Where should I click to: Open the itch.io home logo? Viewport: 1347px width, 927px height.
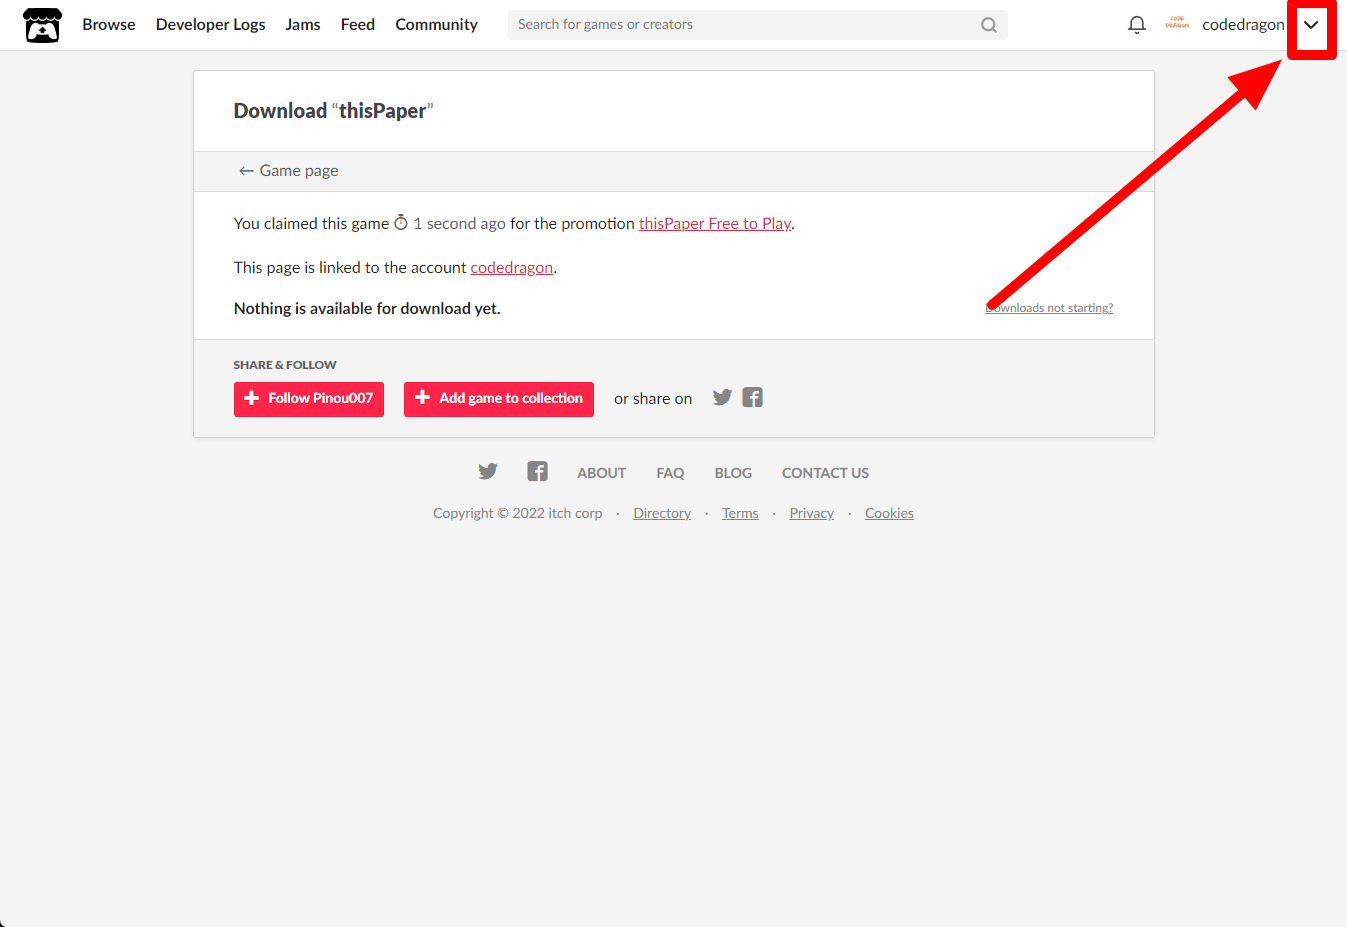click(42, 25)
